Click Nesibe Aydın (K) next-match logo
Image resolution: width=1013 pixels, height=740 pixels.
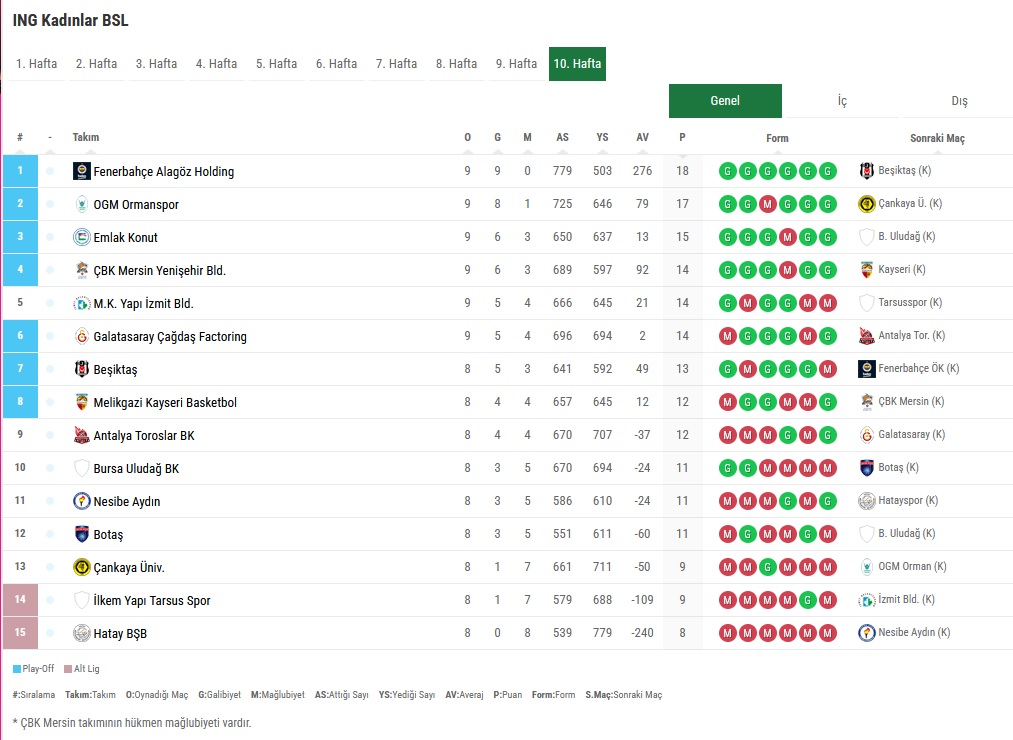coord(866,632)
